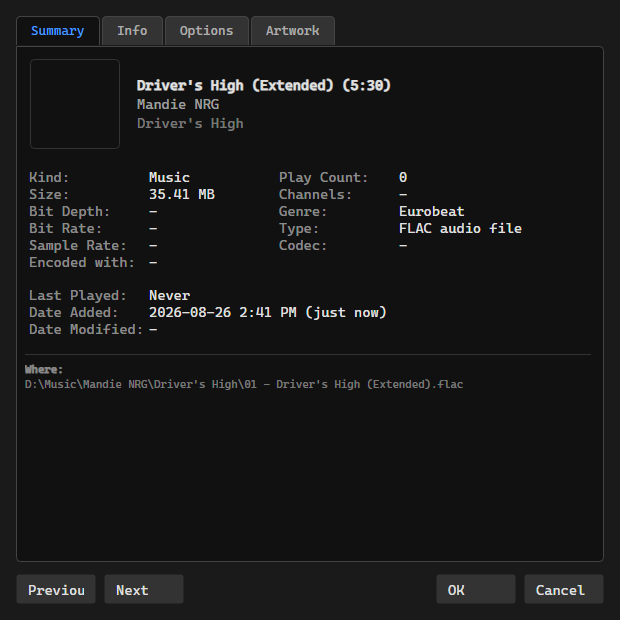Switch to the Summary tab

click(58, 31)
